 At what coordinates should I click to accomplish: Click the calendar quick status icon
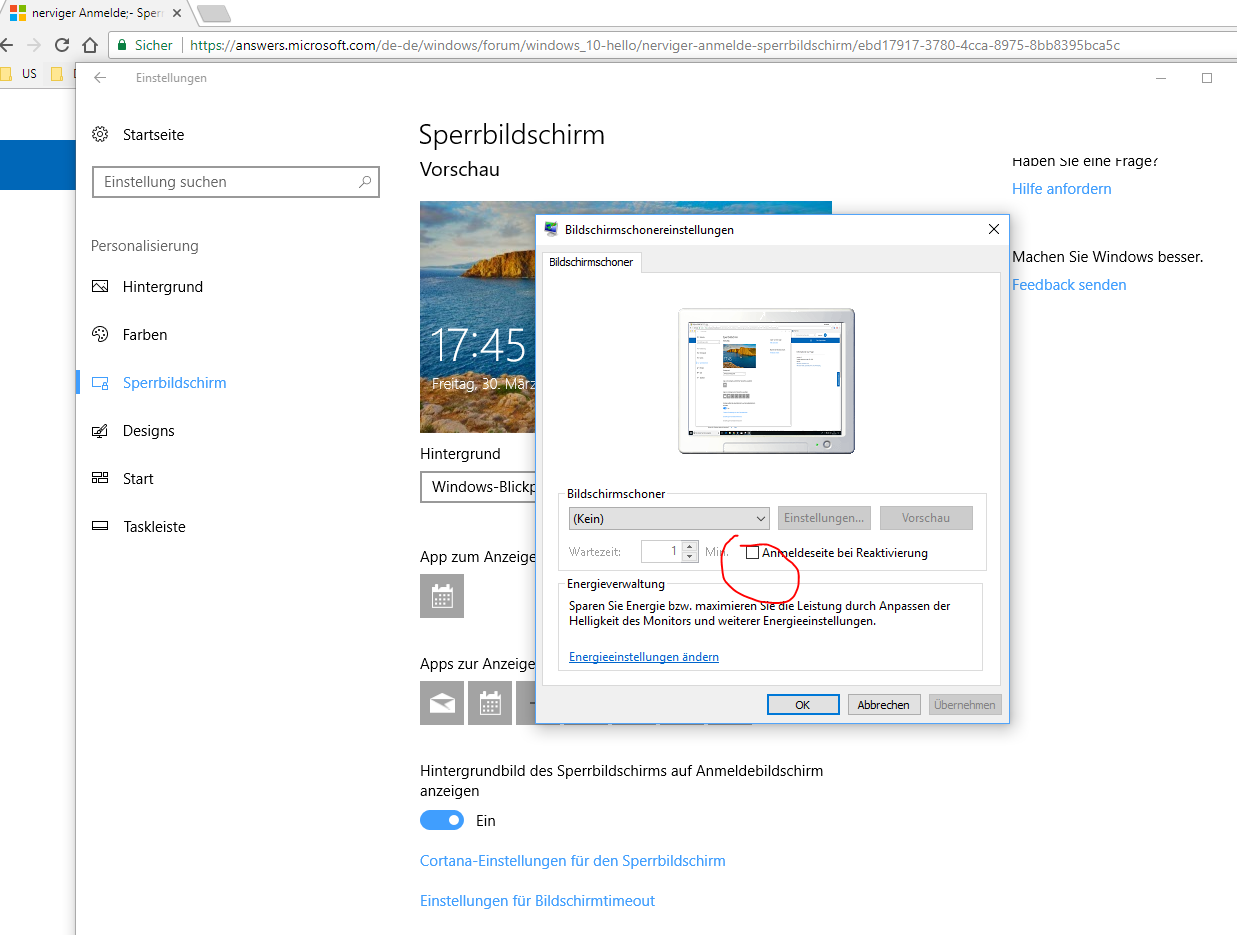pos(490,703)
